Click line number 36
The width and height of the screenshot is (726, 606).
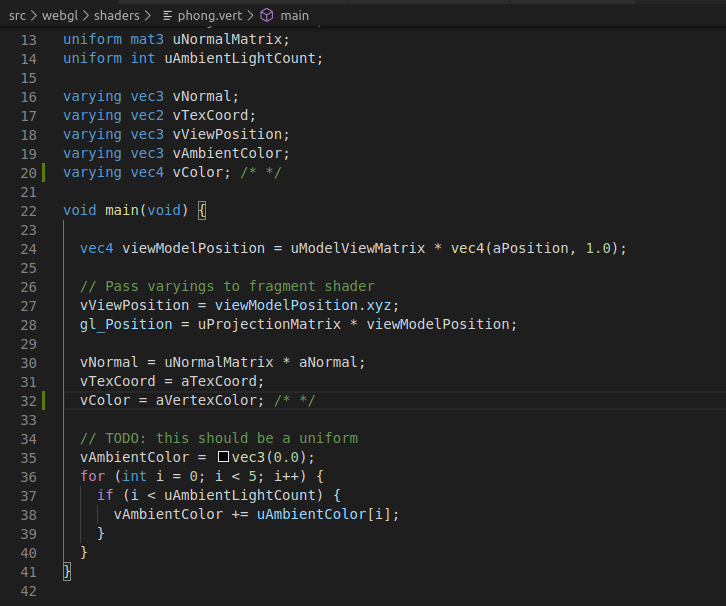click(x=28, y=477)
